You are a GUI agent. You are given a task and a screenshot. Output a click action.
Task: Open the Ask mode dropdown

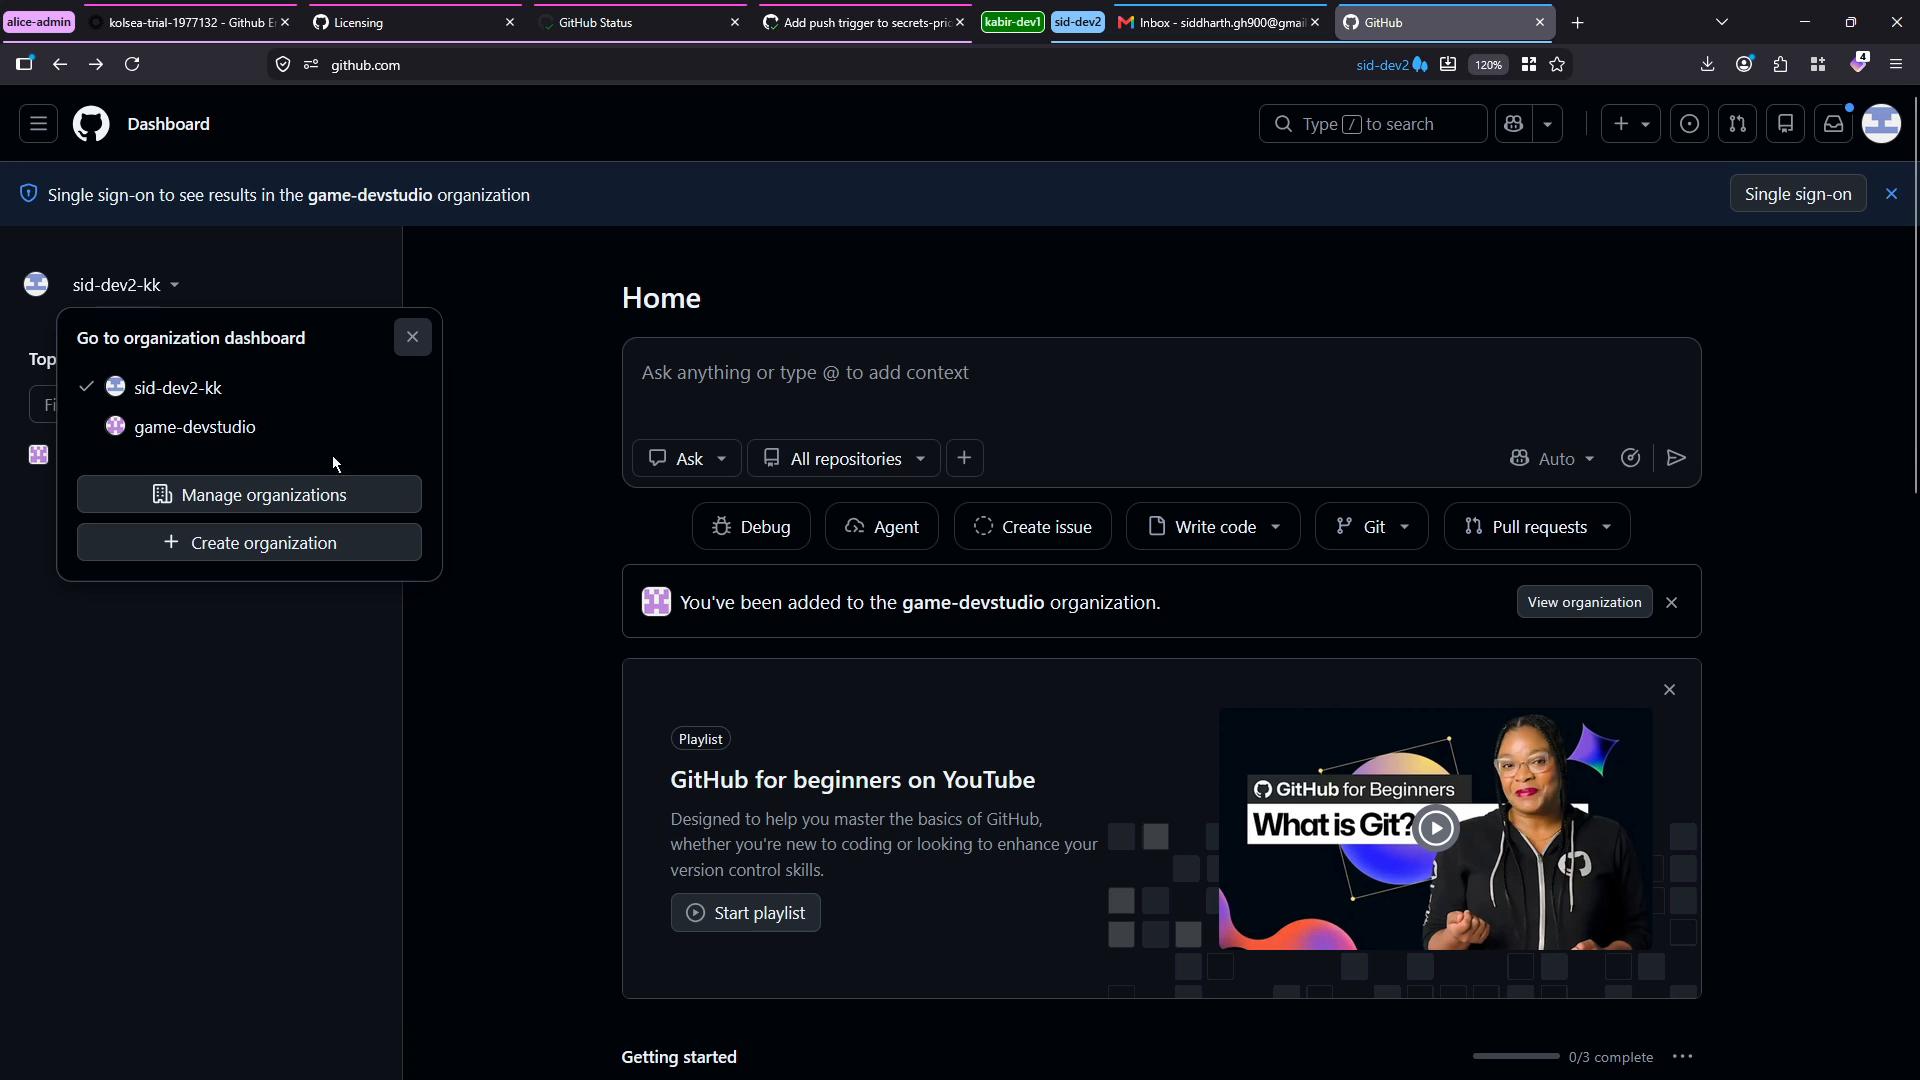(x=687, y=458)
